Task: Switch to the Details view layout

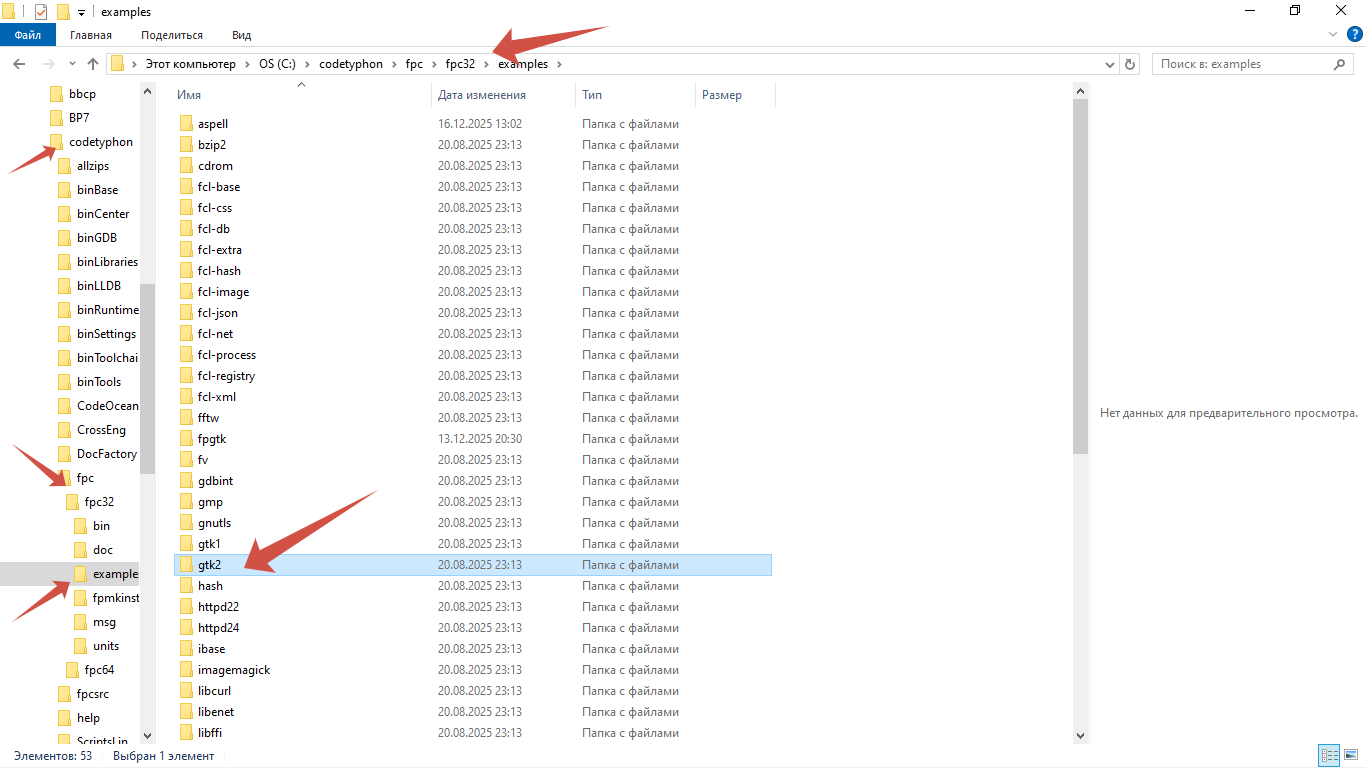Action: tap(1329, 755)
